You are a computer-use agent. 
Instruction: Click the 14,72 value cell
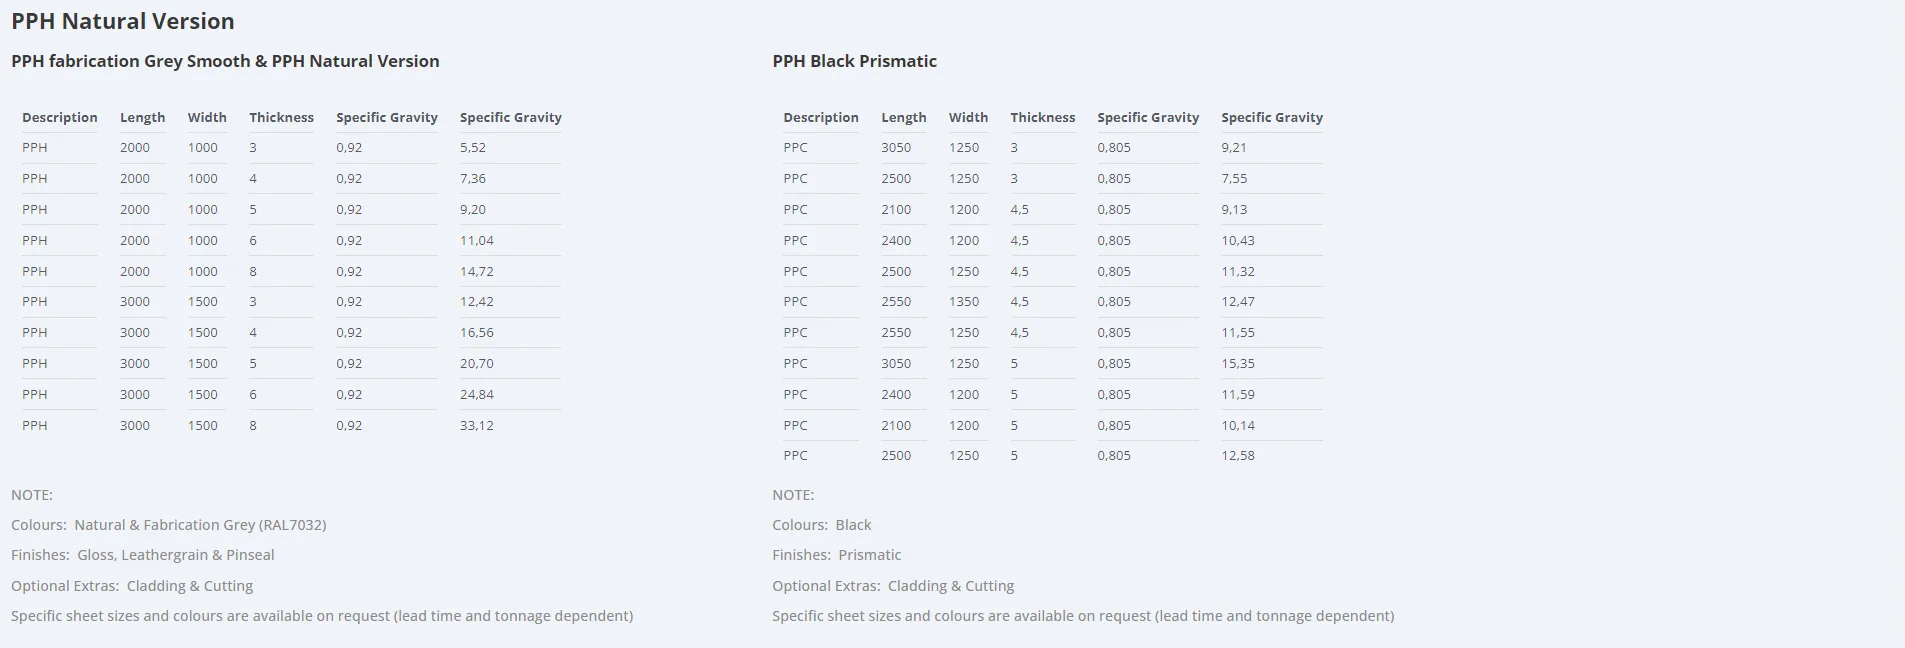[477, 271]
